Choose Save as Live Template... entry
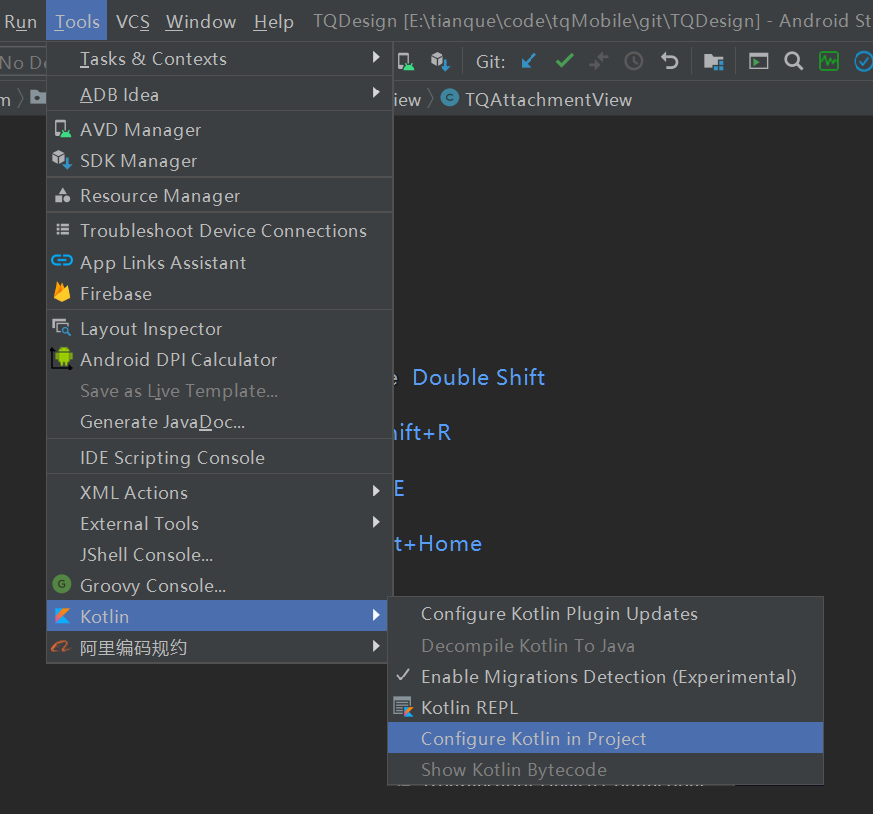 point(220,391)
